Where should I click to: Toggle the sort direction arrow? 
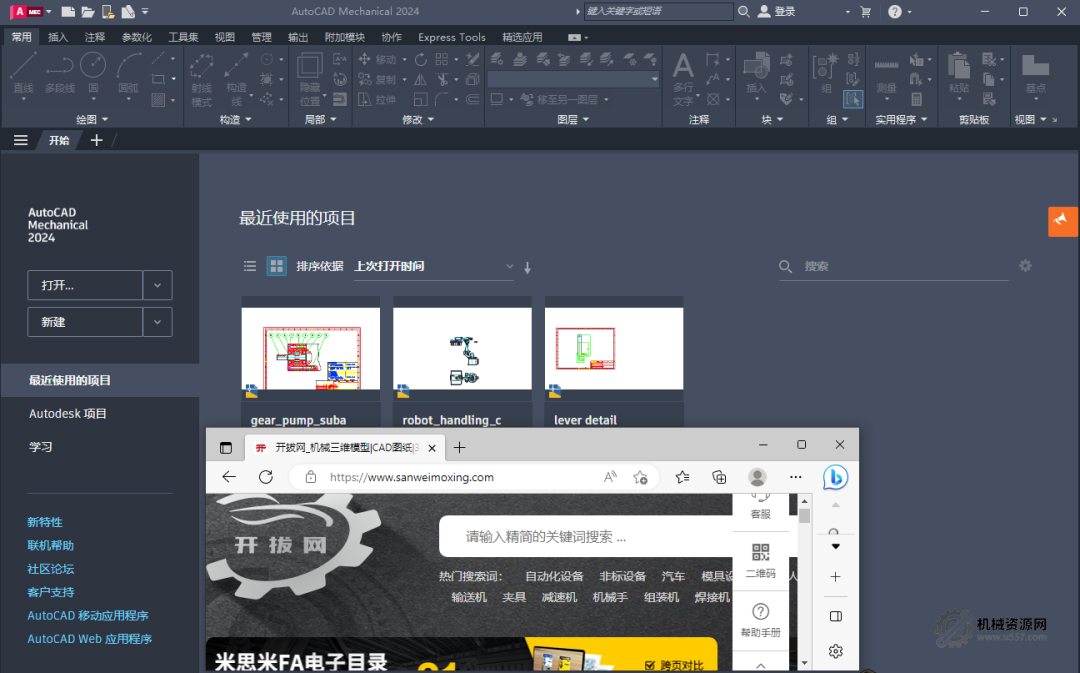pyautogui.click(x=527, y=267)
